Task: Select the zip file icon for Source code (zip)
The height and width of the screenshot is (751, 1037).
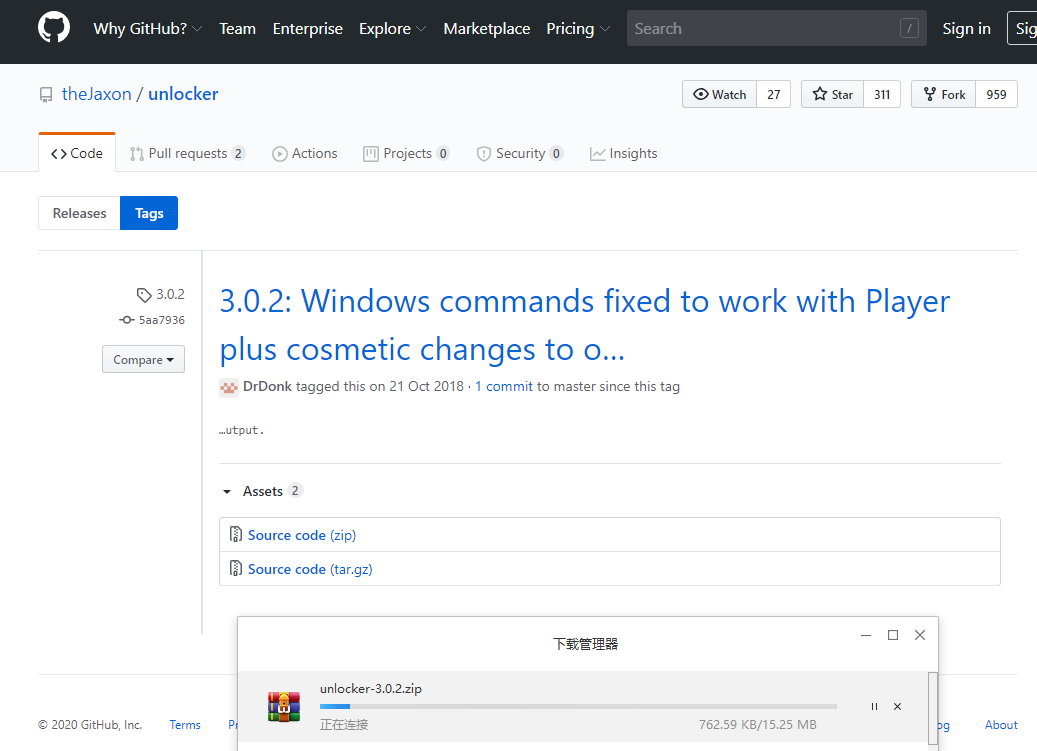Action: tap(235, 534)
